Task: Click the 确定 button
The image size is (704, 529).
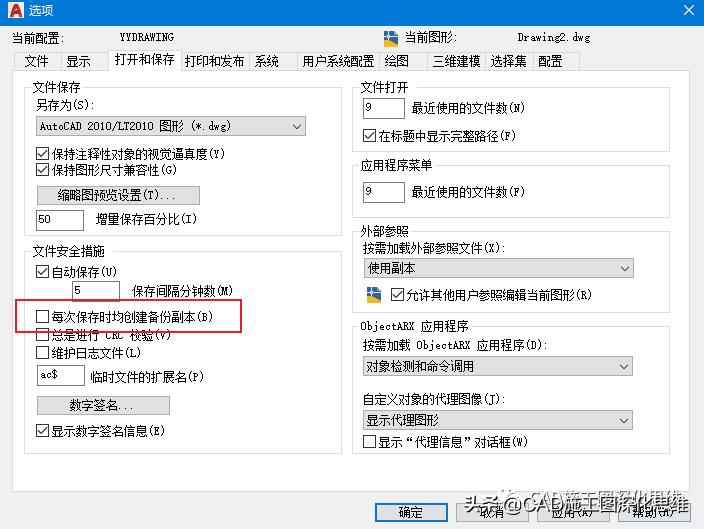Action: coord(411,512)
